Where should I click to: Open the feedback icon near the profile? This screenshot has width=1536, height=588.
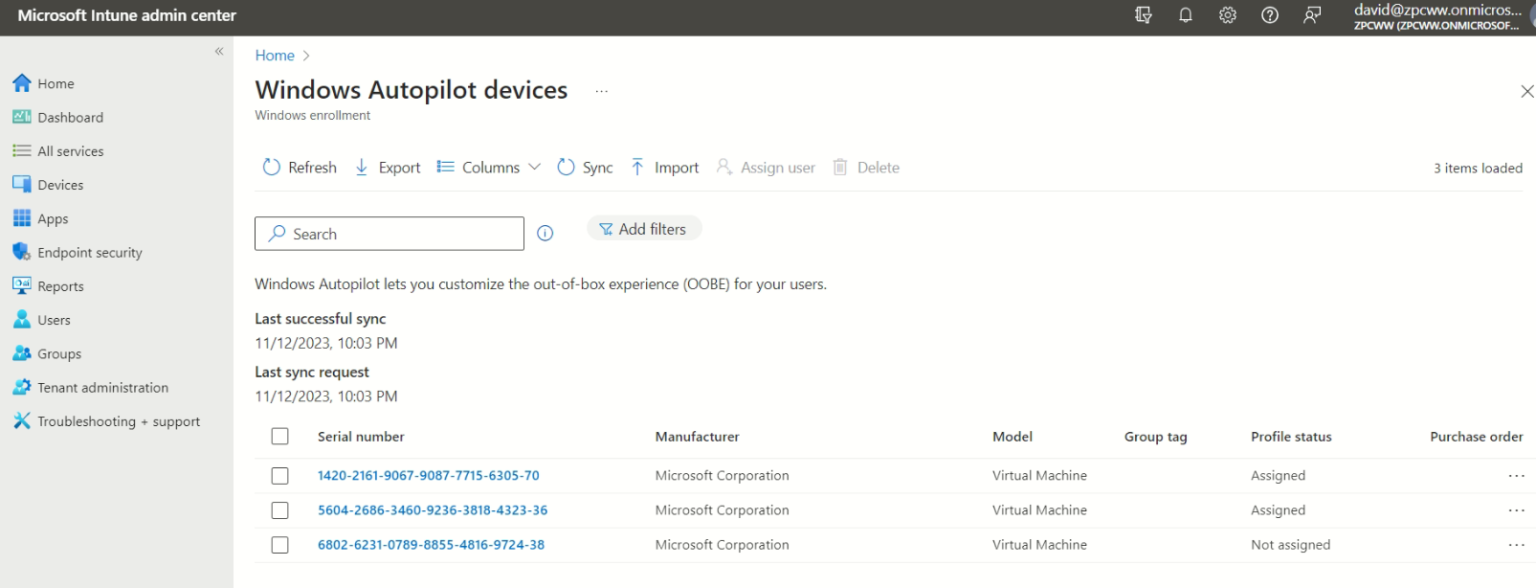coord(1311,16)
